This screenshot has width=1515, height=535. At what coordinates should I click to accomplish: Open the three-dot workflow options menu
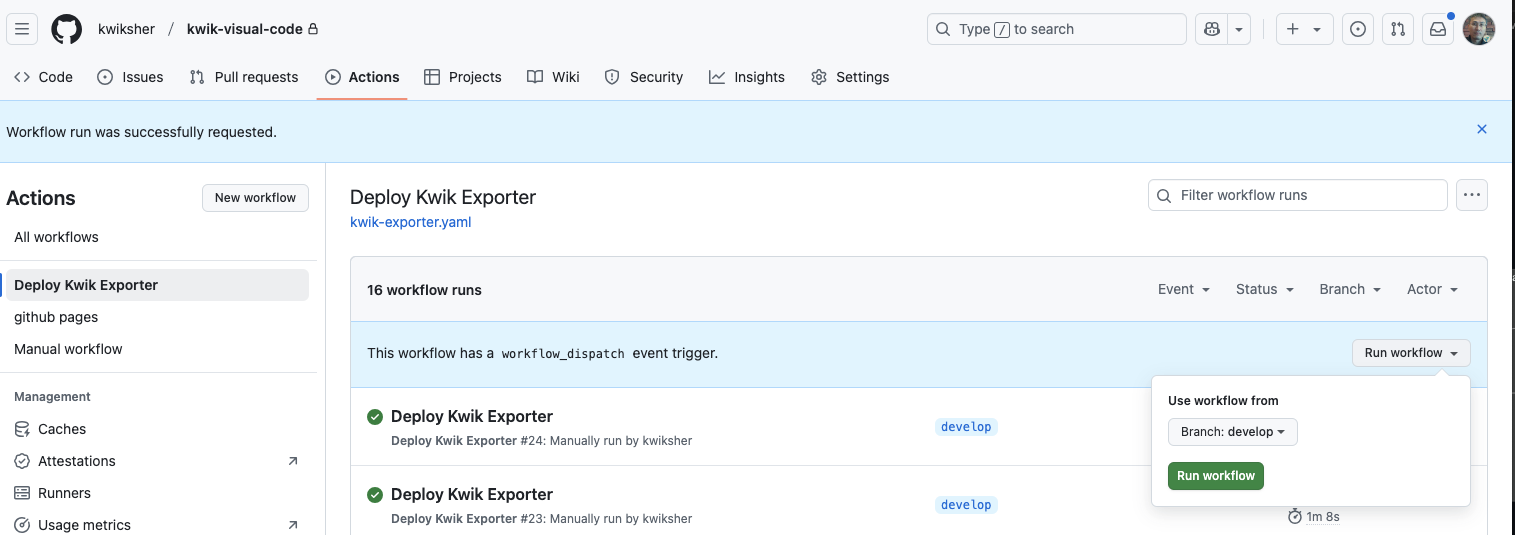point(1472,195)
